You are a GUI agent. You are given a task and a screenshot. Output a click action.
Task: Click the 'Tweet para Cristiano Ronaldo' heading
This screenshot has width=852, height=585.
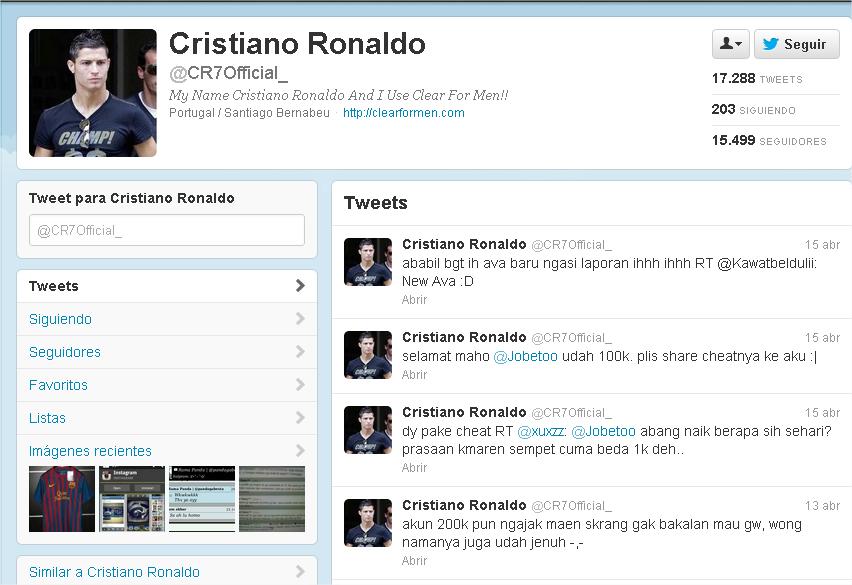(x=131, y=198)
